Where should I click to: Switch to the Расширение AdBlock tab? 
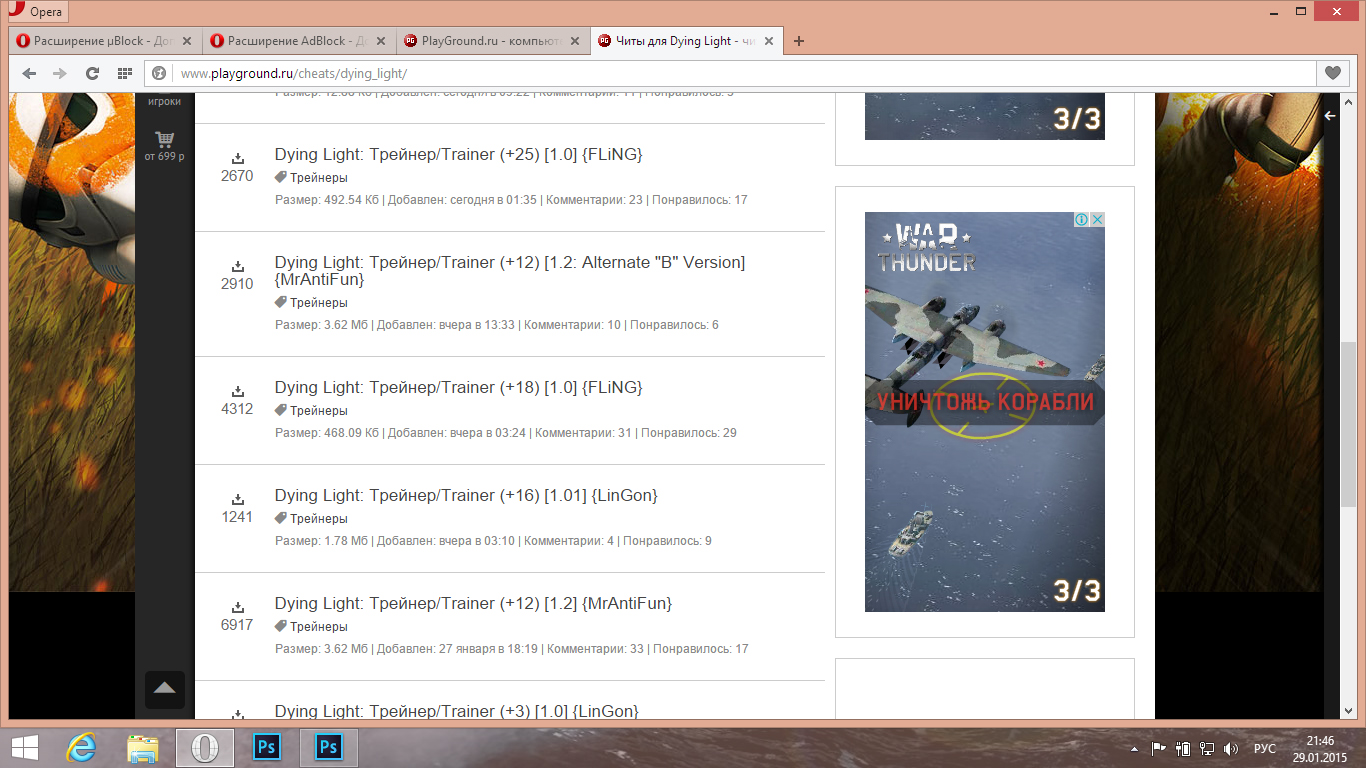point(298,41)
